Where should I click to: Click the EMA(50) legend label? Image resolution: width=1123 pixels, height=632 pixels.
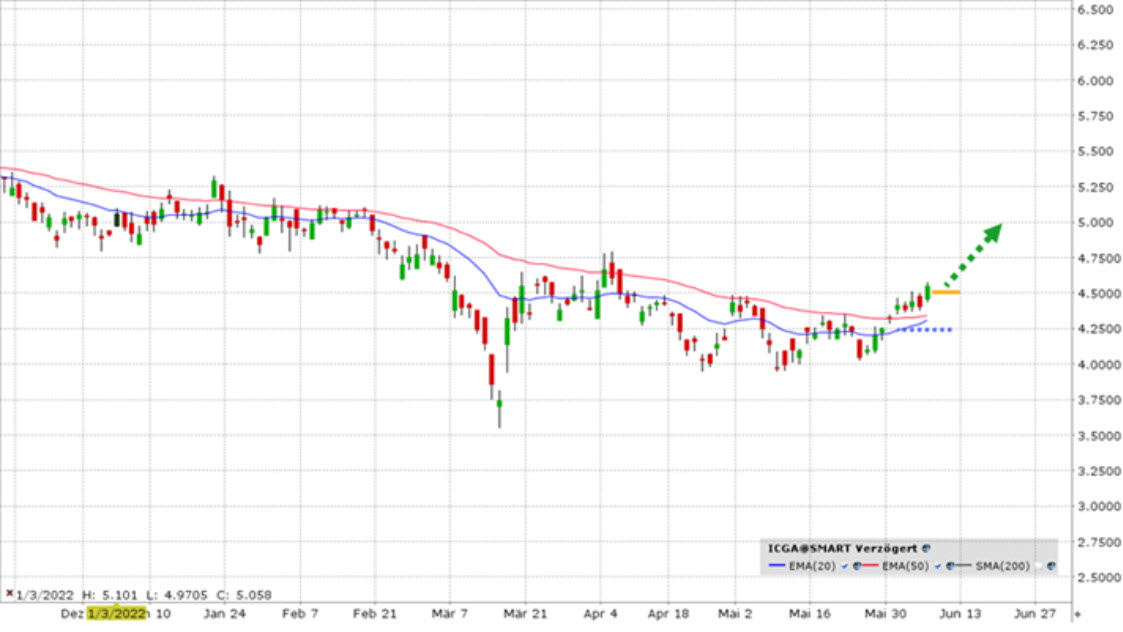point(905,566)
